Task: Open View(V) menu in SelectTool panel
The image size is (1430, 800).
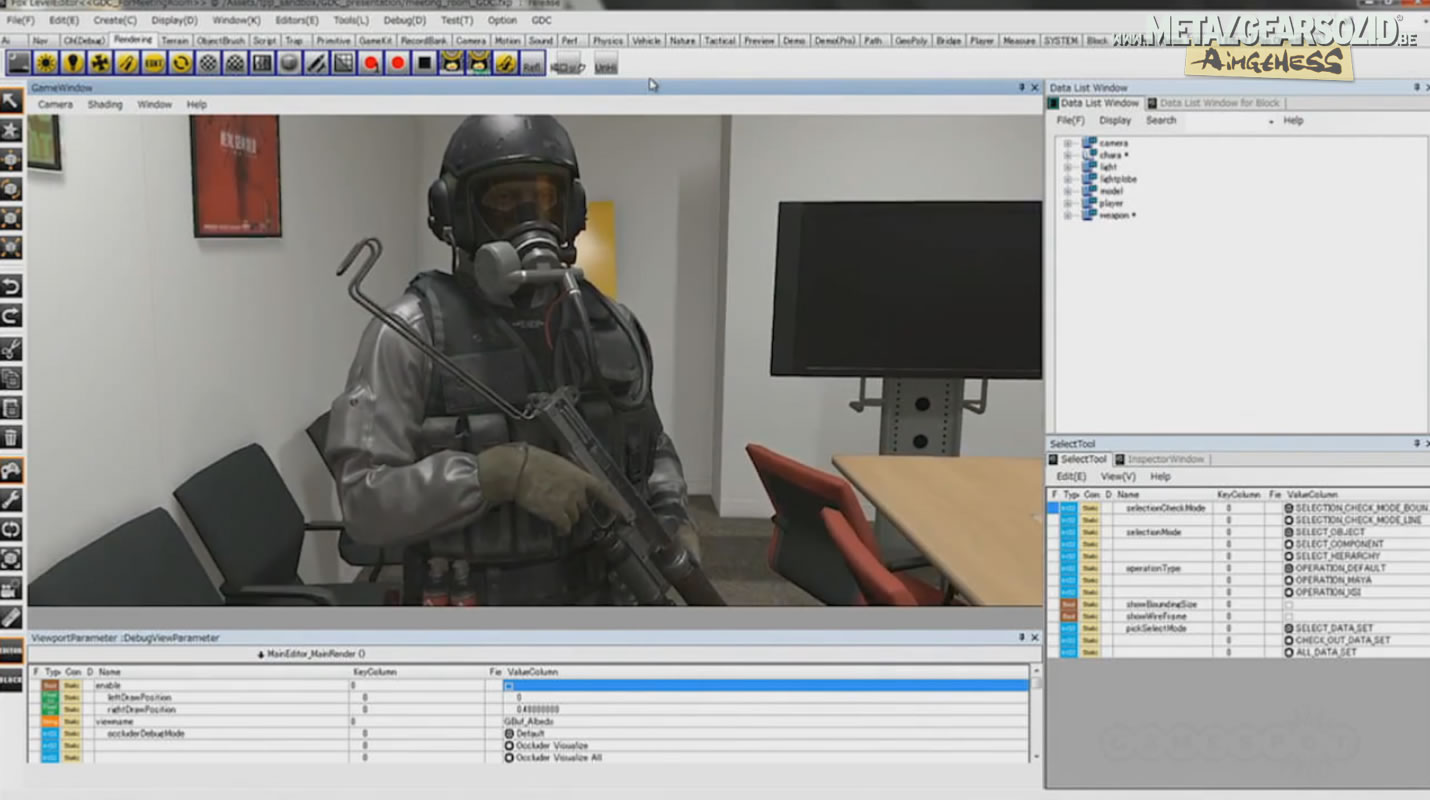Action: pyautogui.click(x=1118, y=476)
